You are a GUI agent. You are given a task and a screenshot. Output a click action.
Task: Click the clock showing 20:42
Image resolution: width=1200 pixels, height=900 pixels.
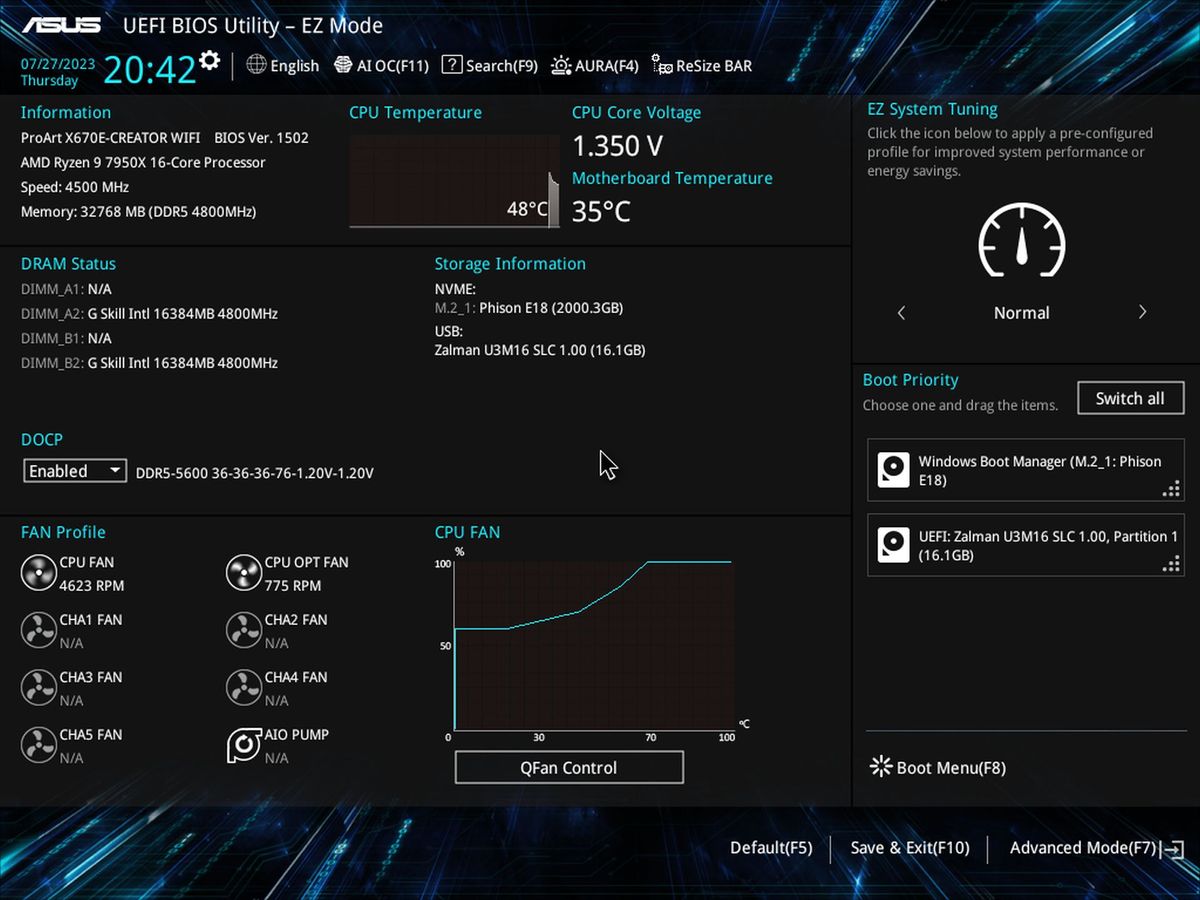tap(150, 70)
